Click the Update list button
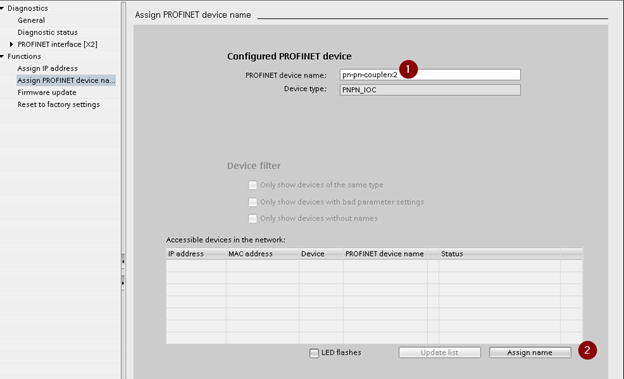The image size is (624, 379). click(439, 353)
